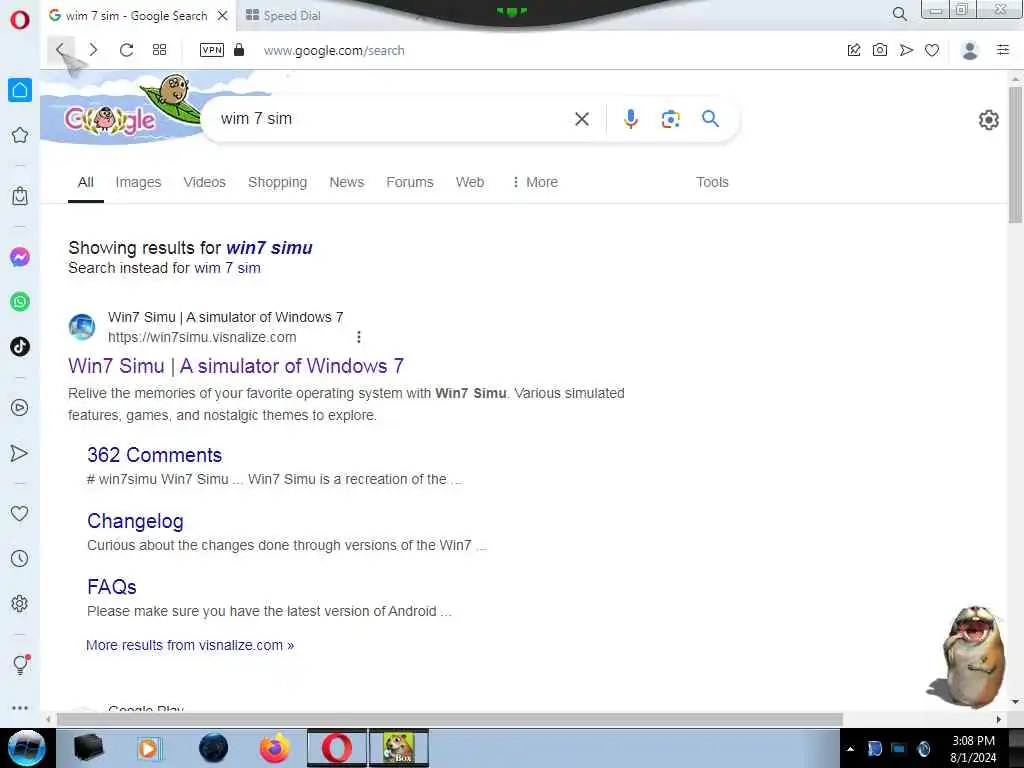Click the Google doodle logo
1024x768 pixels.
point(110,120)
